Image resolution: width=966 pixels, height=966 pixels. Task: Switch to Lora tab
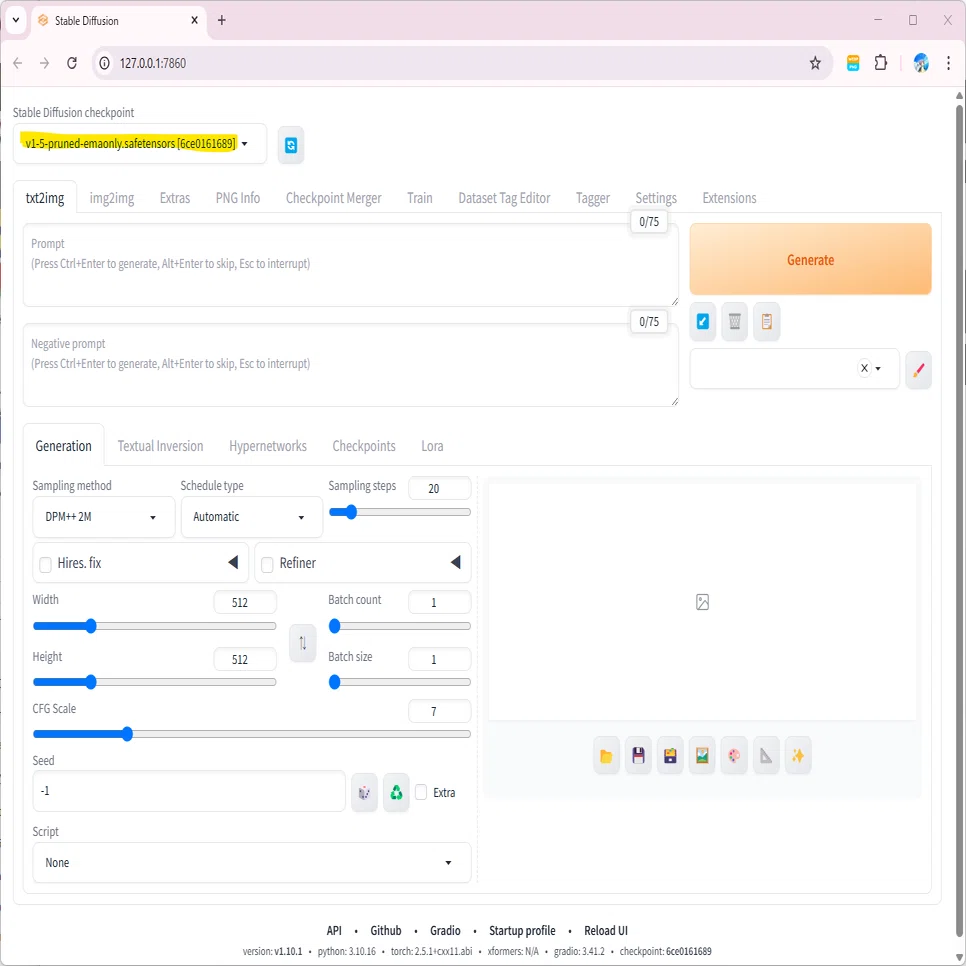(x=432, y=446)
